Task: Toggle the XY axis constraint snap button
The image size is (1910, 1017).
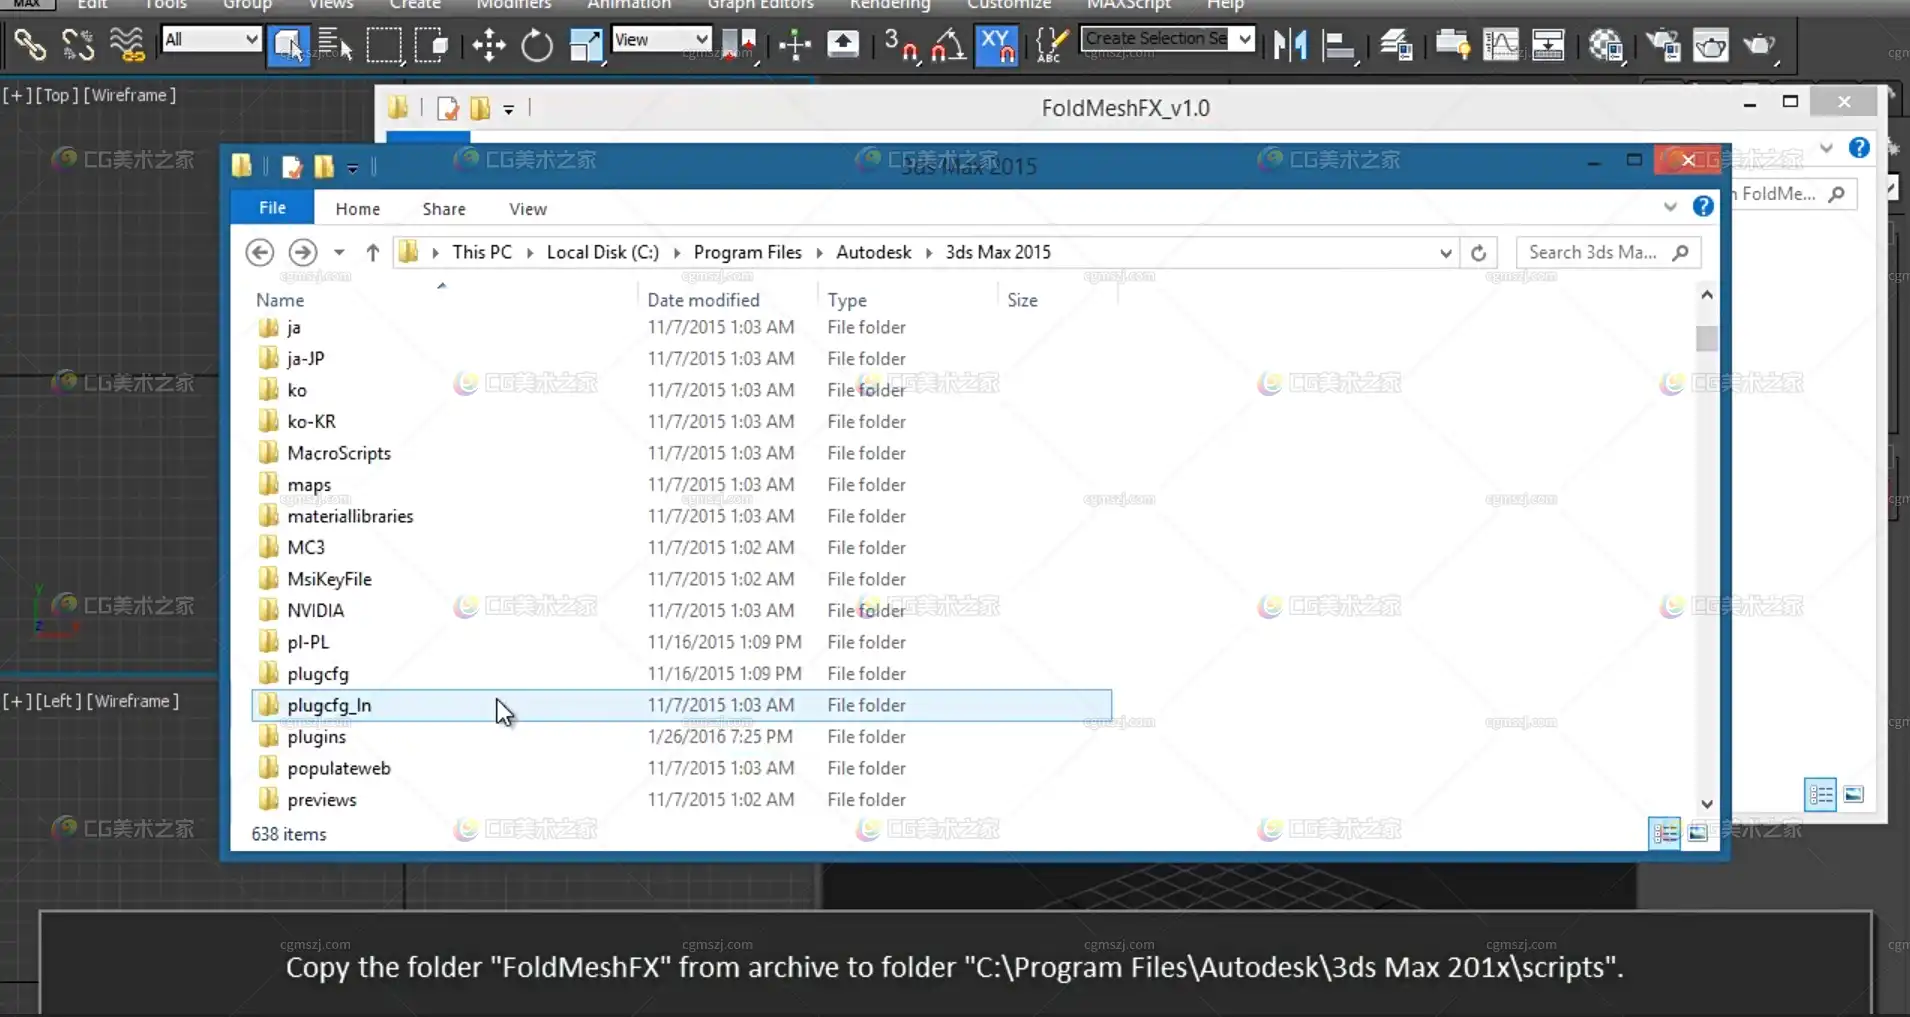Action: click(x=997, y=45)
